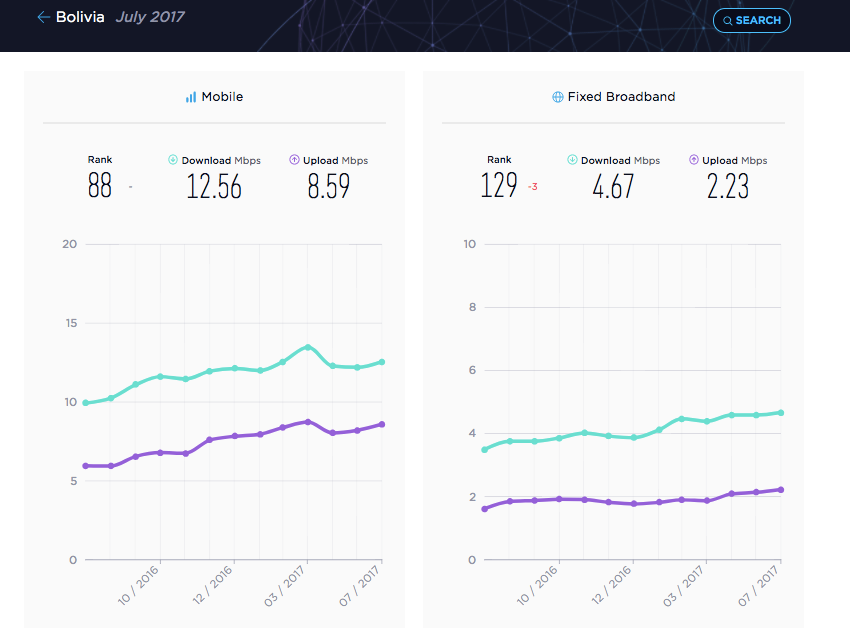Click the Fixed Broadband Upload Mbps label
Screen dimensions: 850x630
[735, 160]
